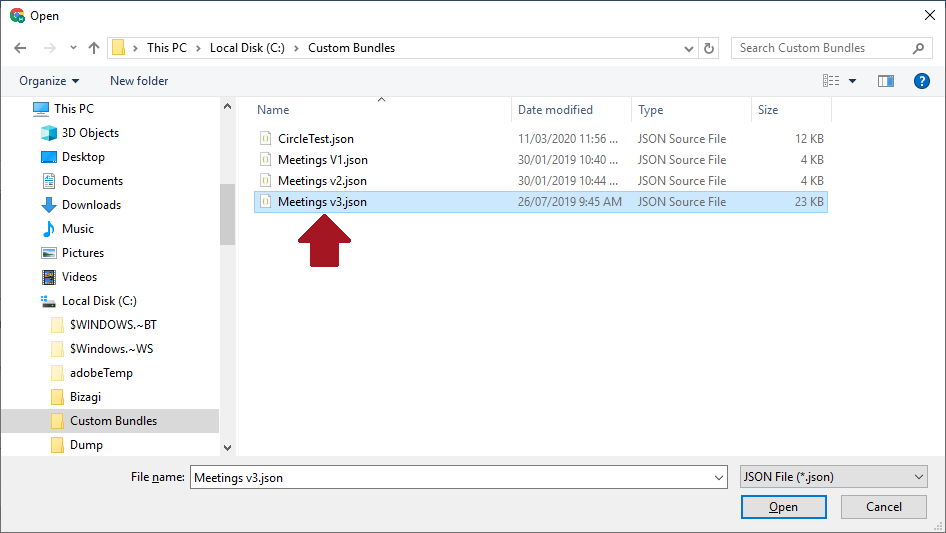This screenshot has width=946, height=533.
Task: Create a New folder
Action: (139, 81)
